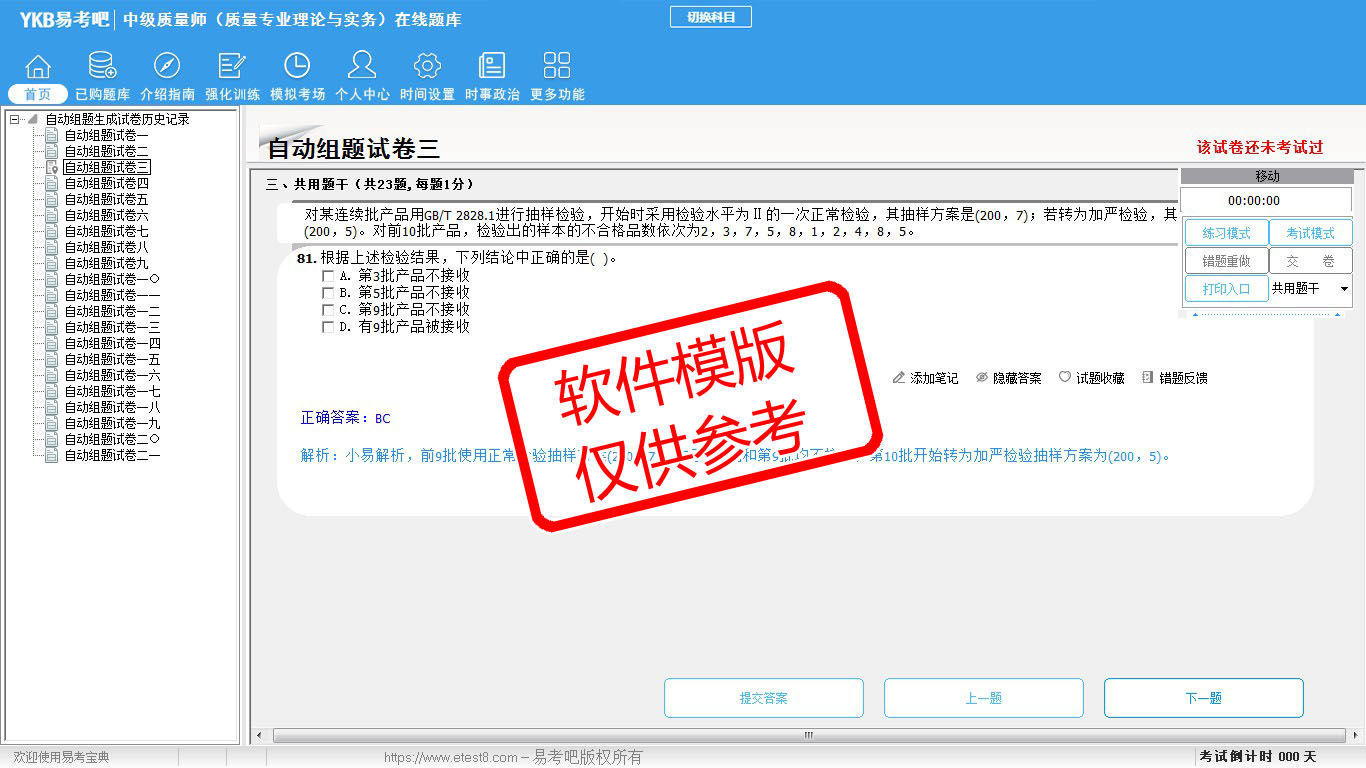Click the 下一题 button
Image resolution: width=1366 pixels, height=768 pixels.
(x=1203, y=698)
